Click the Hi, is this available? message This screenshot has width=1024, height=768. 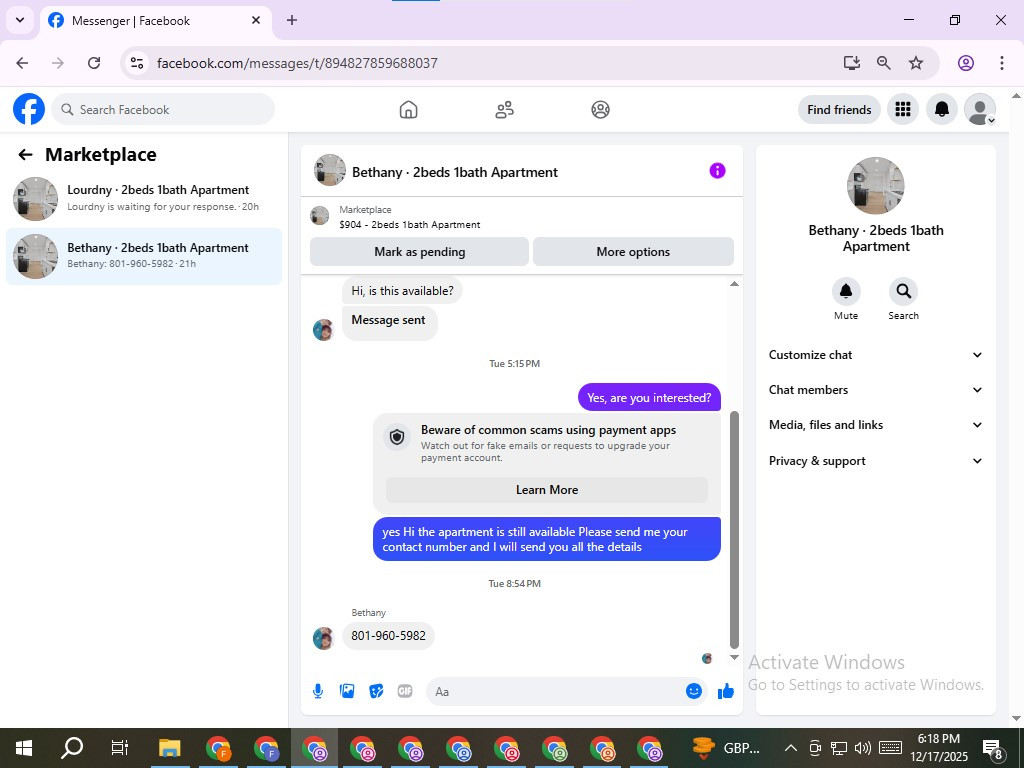[402, 291]
